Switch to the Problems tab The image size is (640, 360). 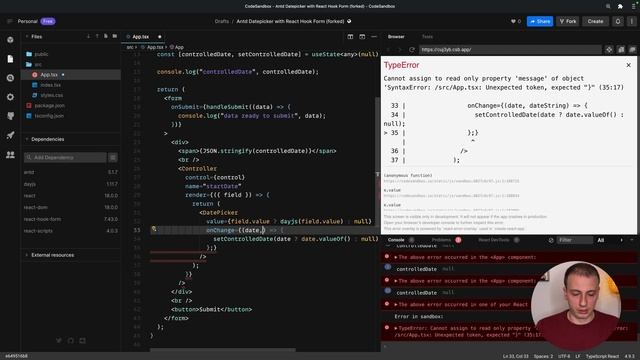pos(441,240)
